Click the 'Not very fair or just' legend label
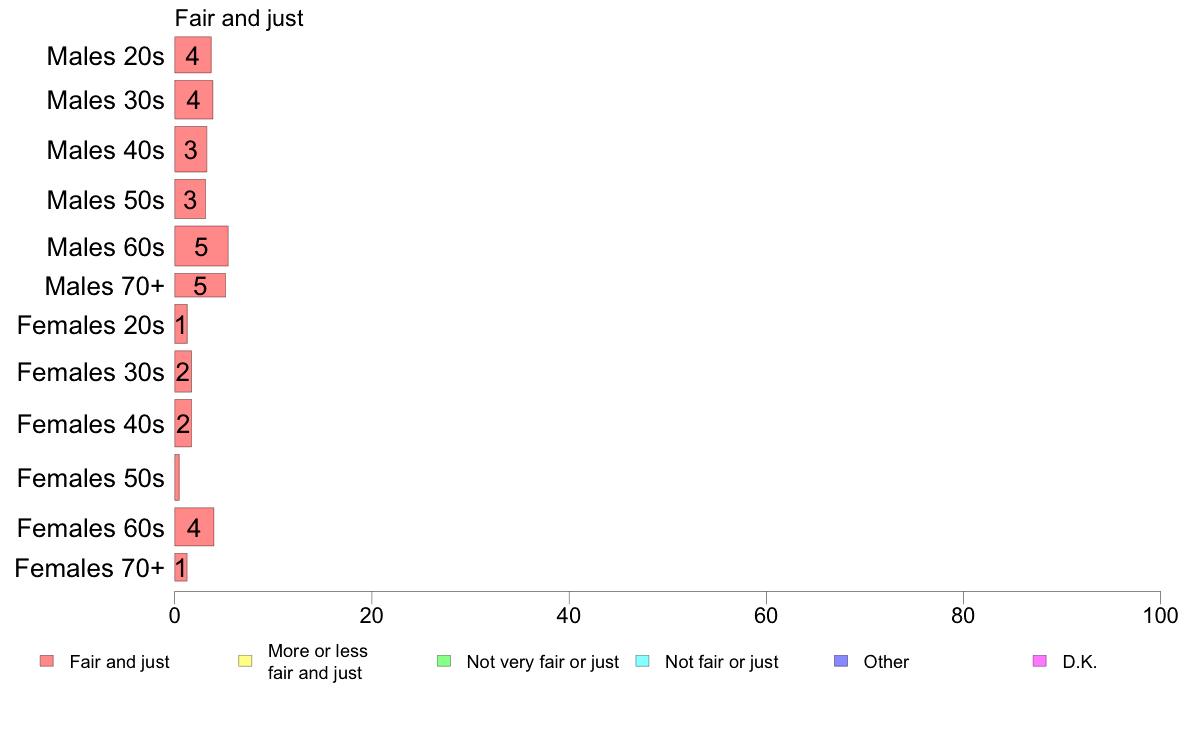Image resolution: width=1188 pixels, height=736 pixels. click(542, 662)
